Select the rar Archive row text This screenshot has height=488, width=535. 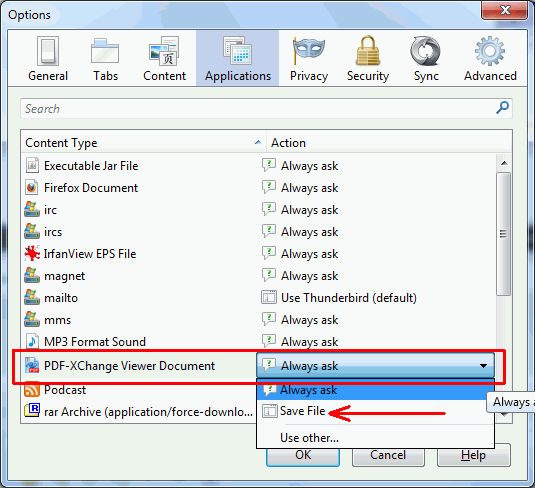click(x=148, y=412)
